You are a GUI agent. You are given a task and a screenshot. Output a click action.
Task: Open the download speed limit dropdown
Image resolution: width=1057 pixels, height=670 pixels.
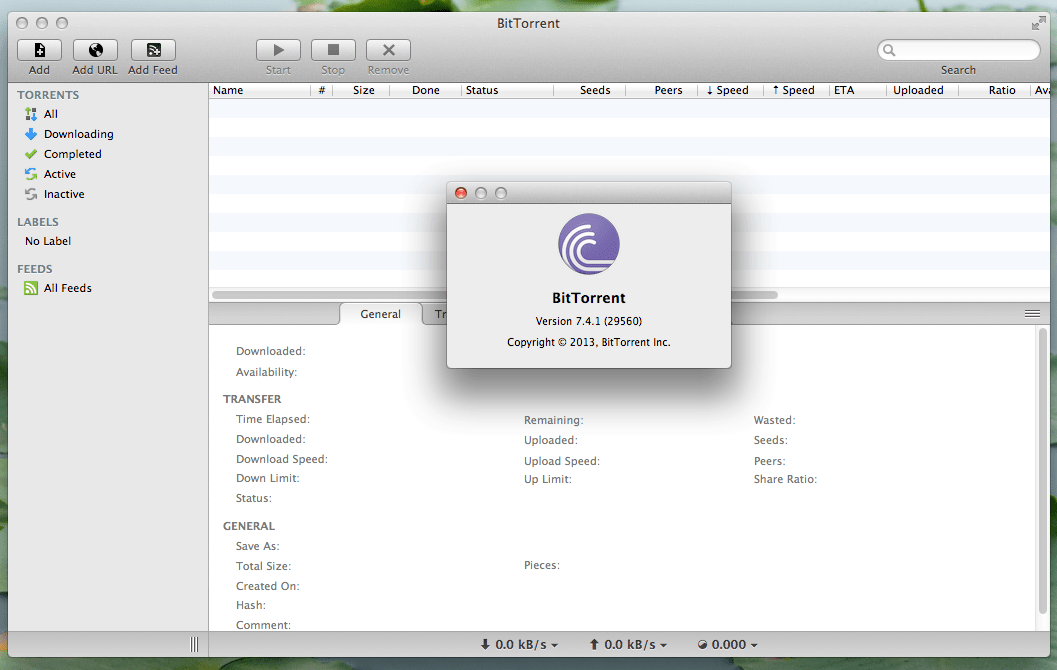point(519,644)
